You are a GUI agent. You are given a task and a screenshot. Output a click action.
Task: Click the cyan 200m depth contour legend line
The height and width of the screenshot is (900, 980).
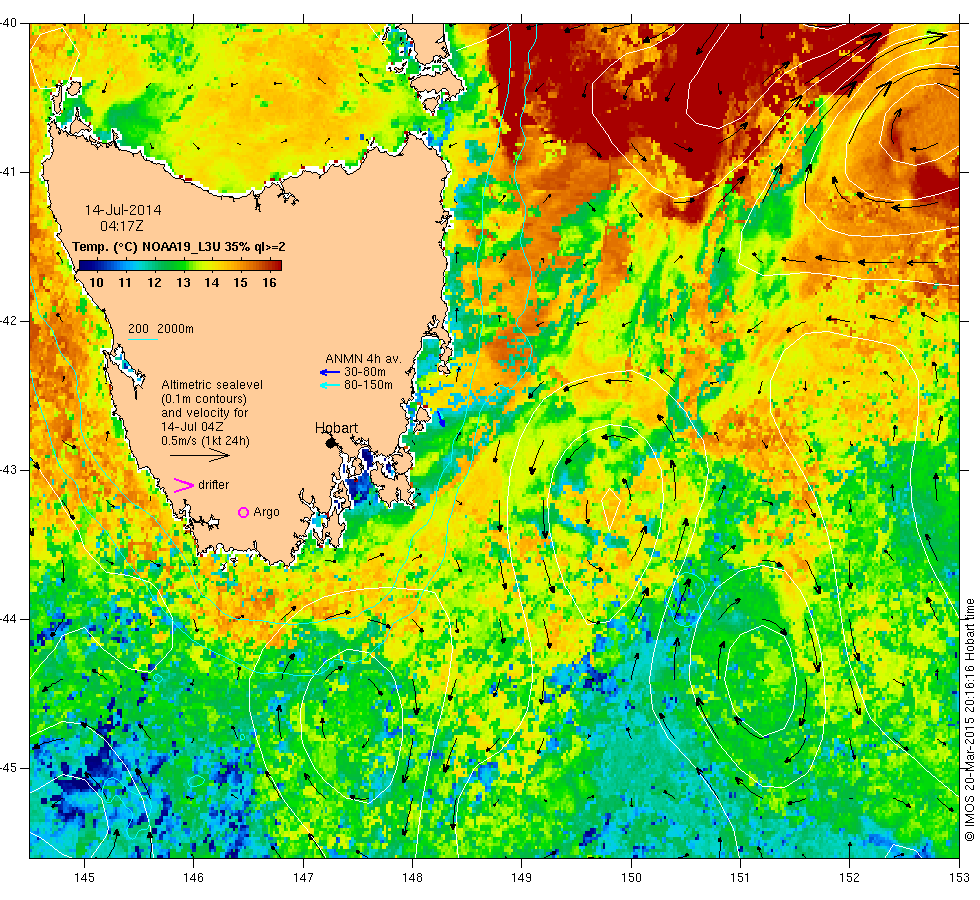[142, 339]
